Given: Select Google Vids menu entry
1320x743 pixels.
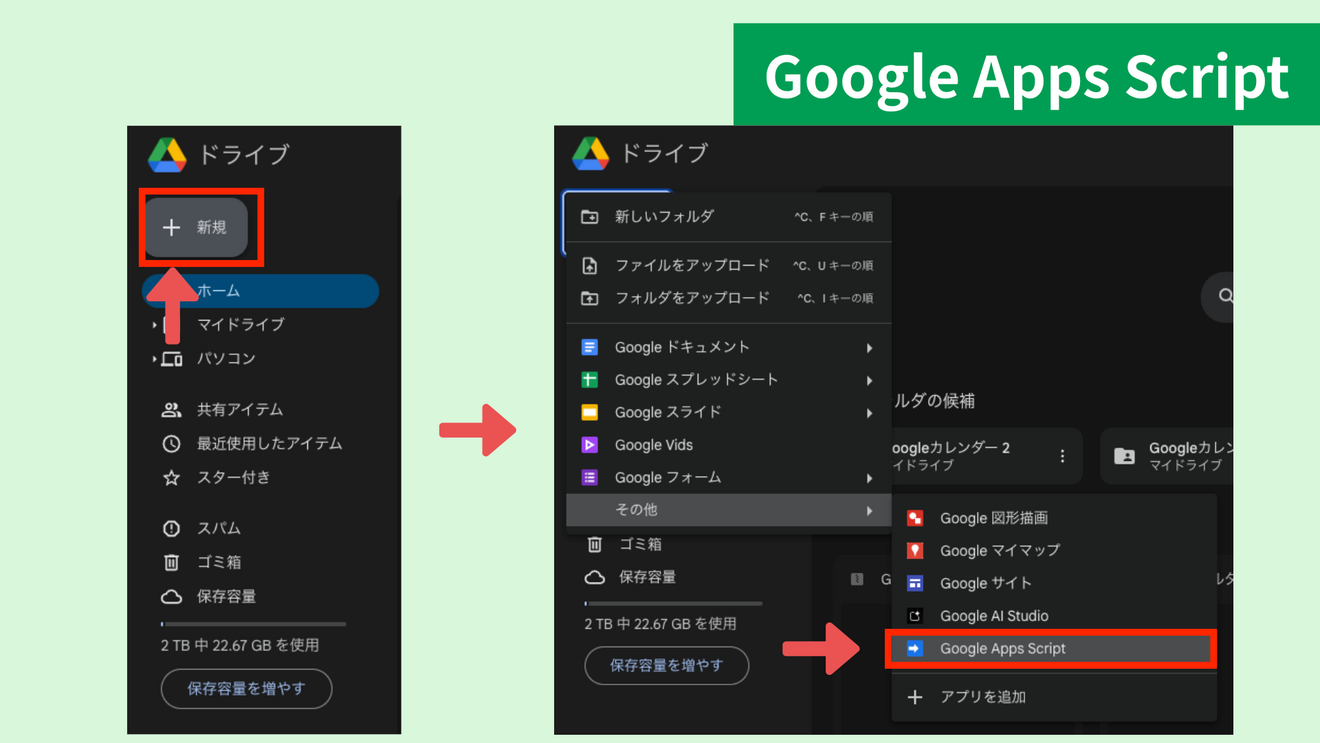Looking at the screenshot, I should (728, 445).
